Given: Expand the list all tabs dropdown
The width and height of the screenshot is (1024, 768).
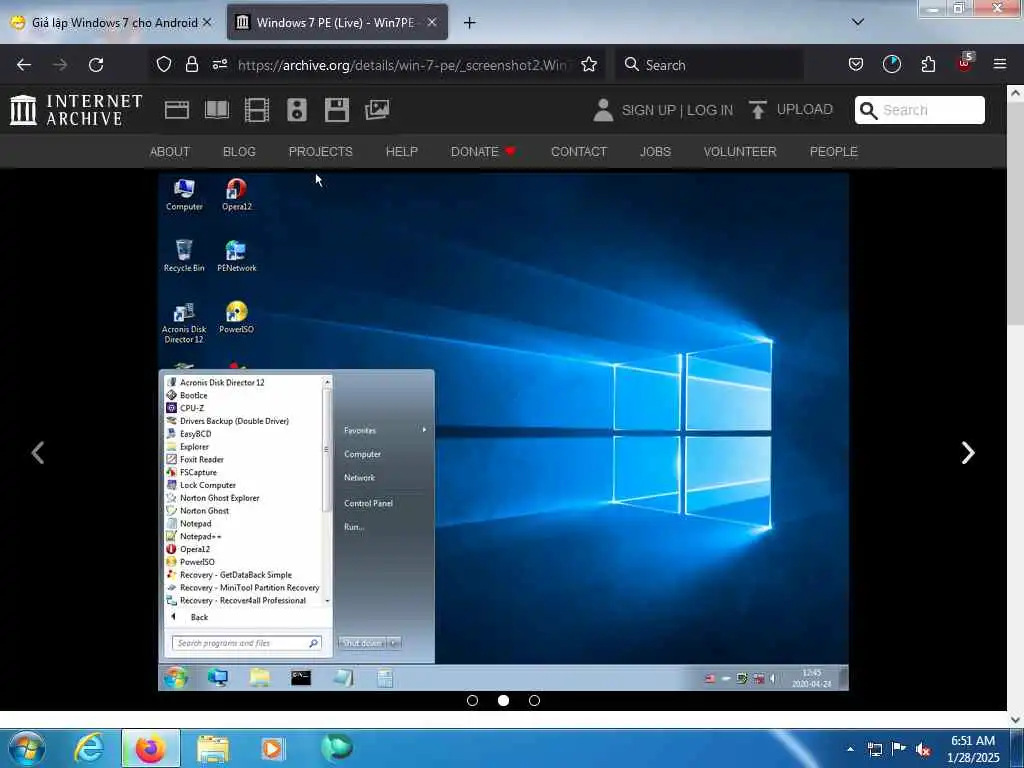Looking at the screenshot, I should point(858,22).
